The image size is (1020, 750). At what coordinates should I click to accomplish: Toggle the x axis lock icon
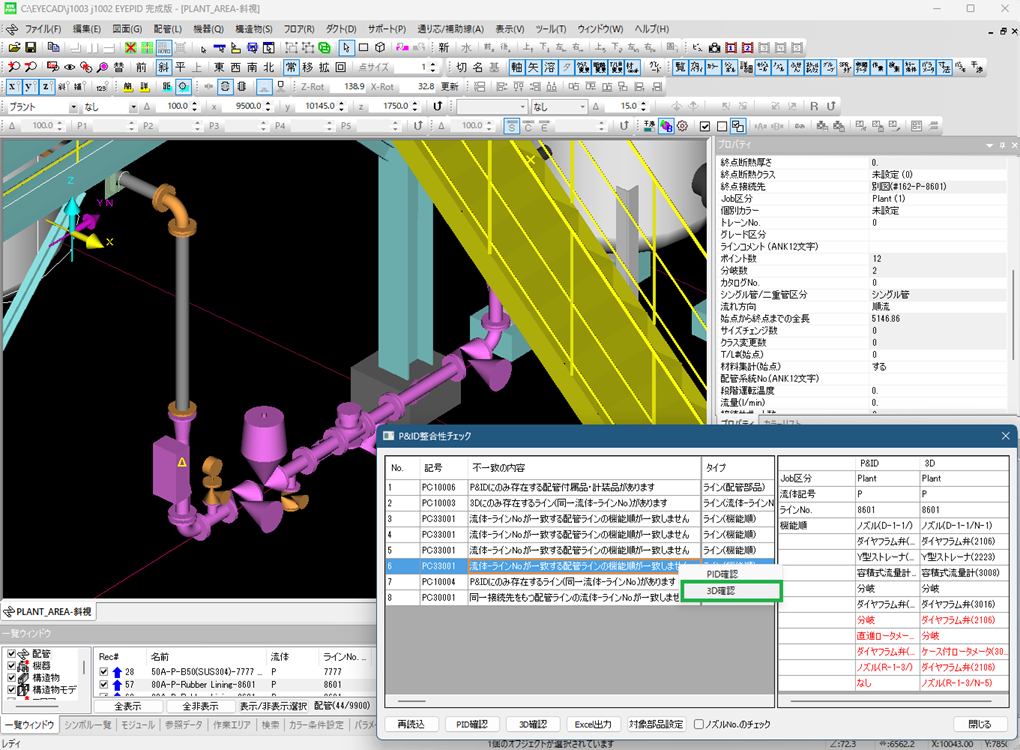[x=13, y=87]
